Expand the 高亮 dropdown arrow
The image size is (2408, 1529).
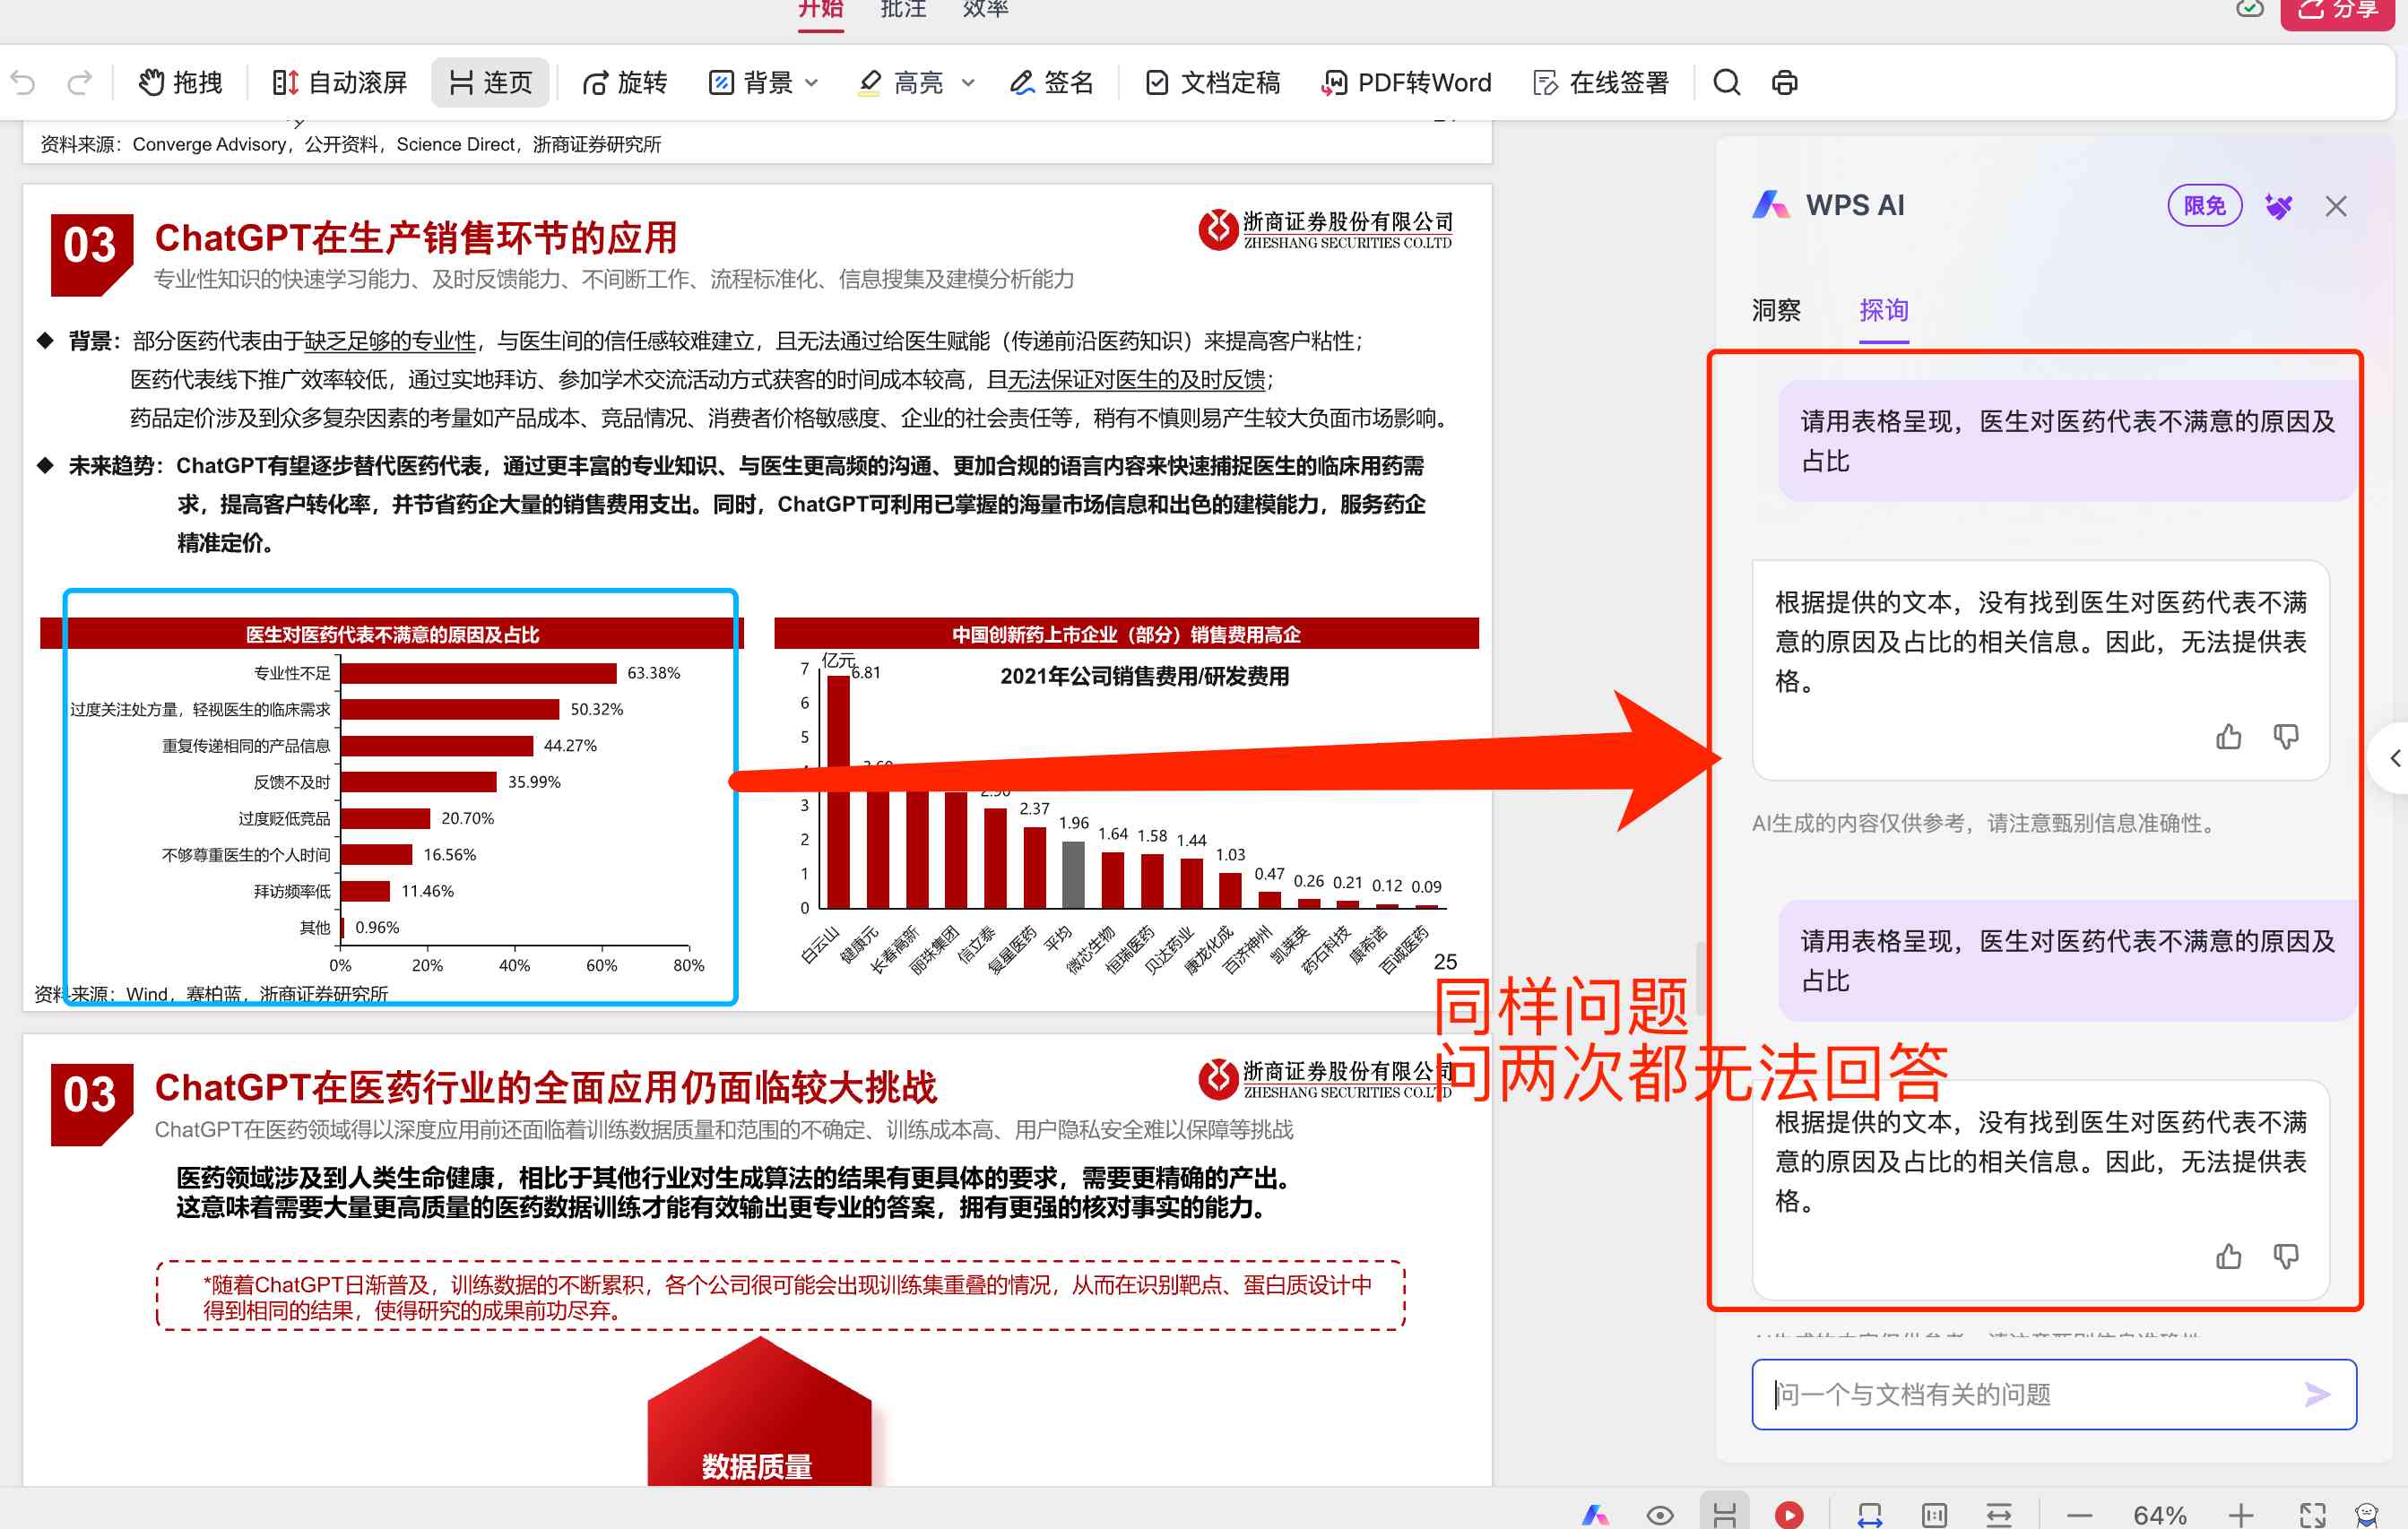[968, 83]
